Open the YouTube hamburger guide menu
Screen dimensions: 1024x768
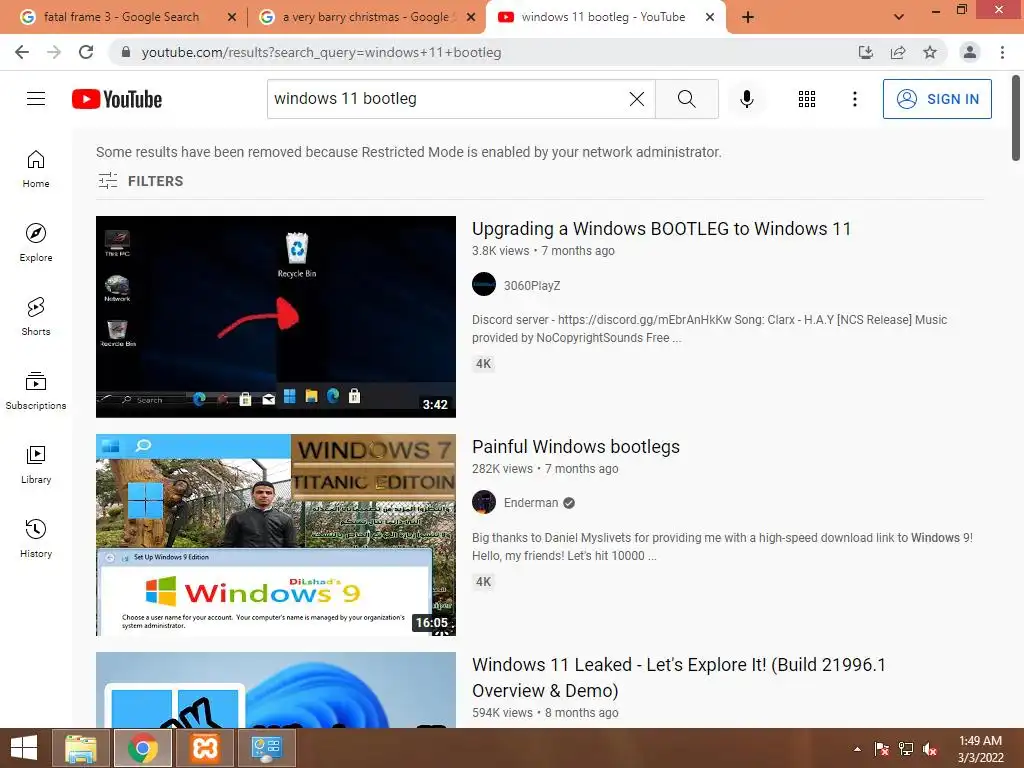(36, 99)
